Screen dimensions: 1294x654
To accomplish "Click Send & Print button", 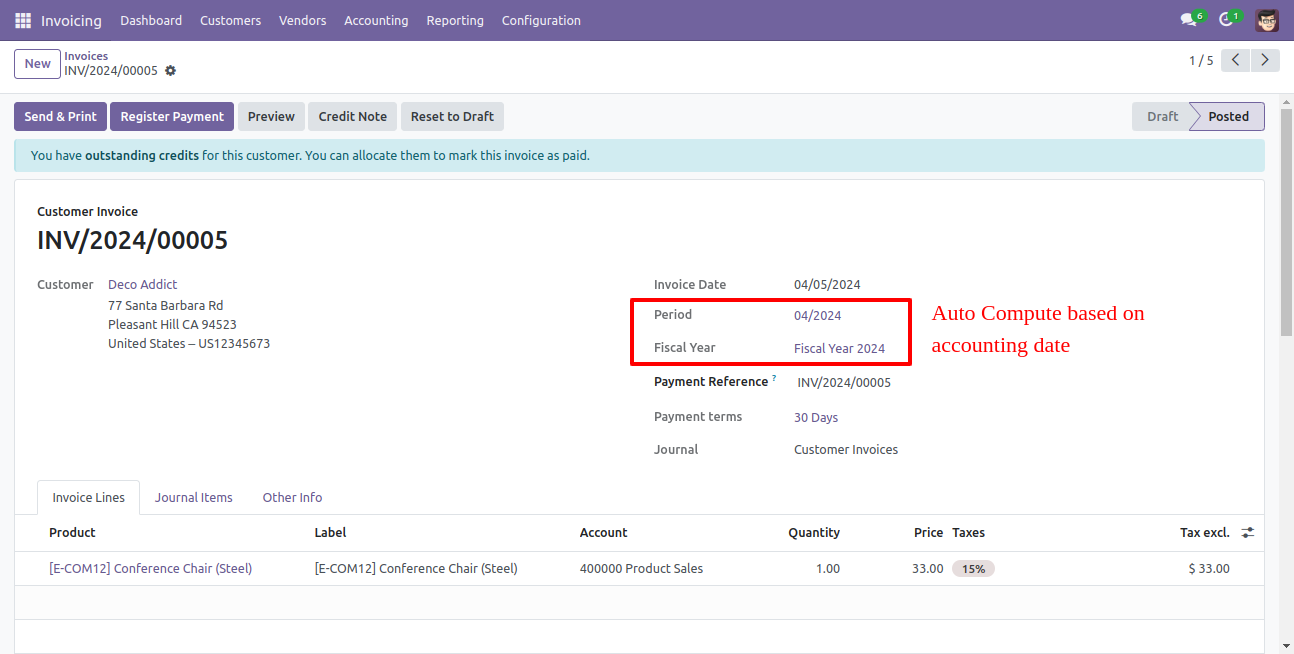I will coord(60,117).
